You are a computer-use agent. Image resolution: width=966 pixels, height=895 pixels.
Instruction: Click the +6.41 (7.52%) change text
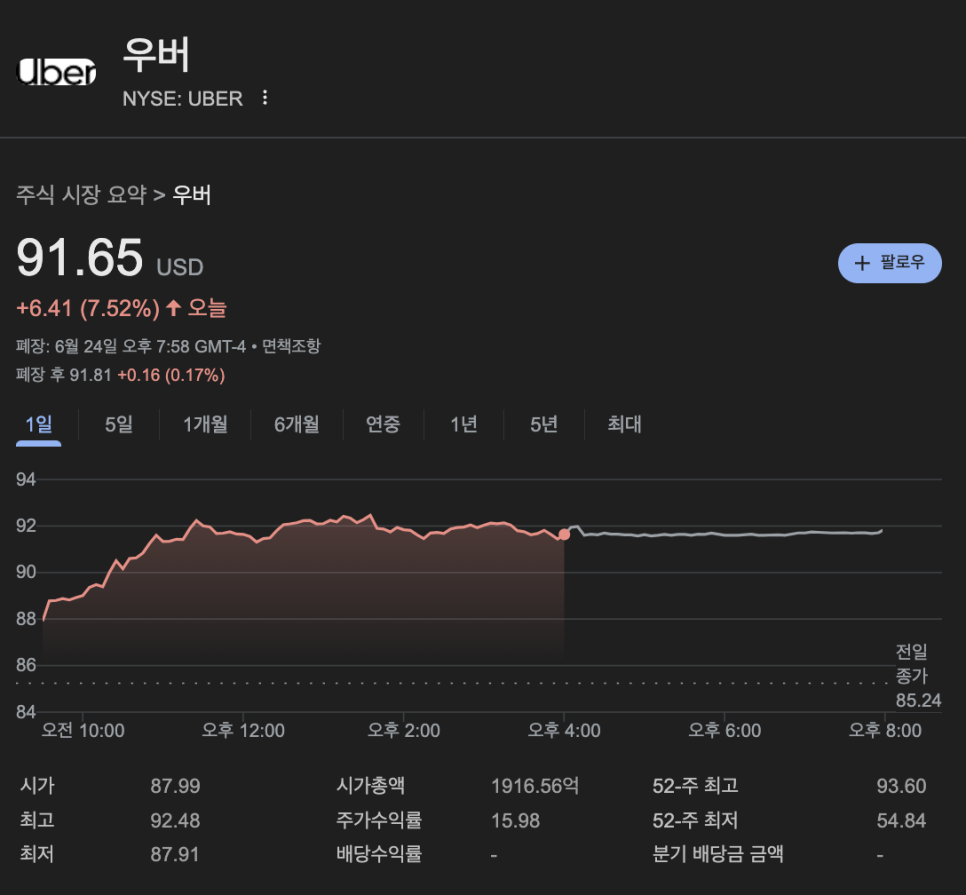88,308
